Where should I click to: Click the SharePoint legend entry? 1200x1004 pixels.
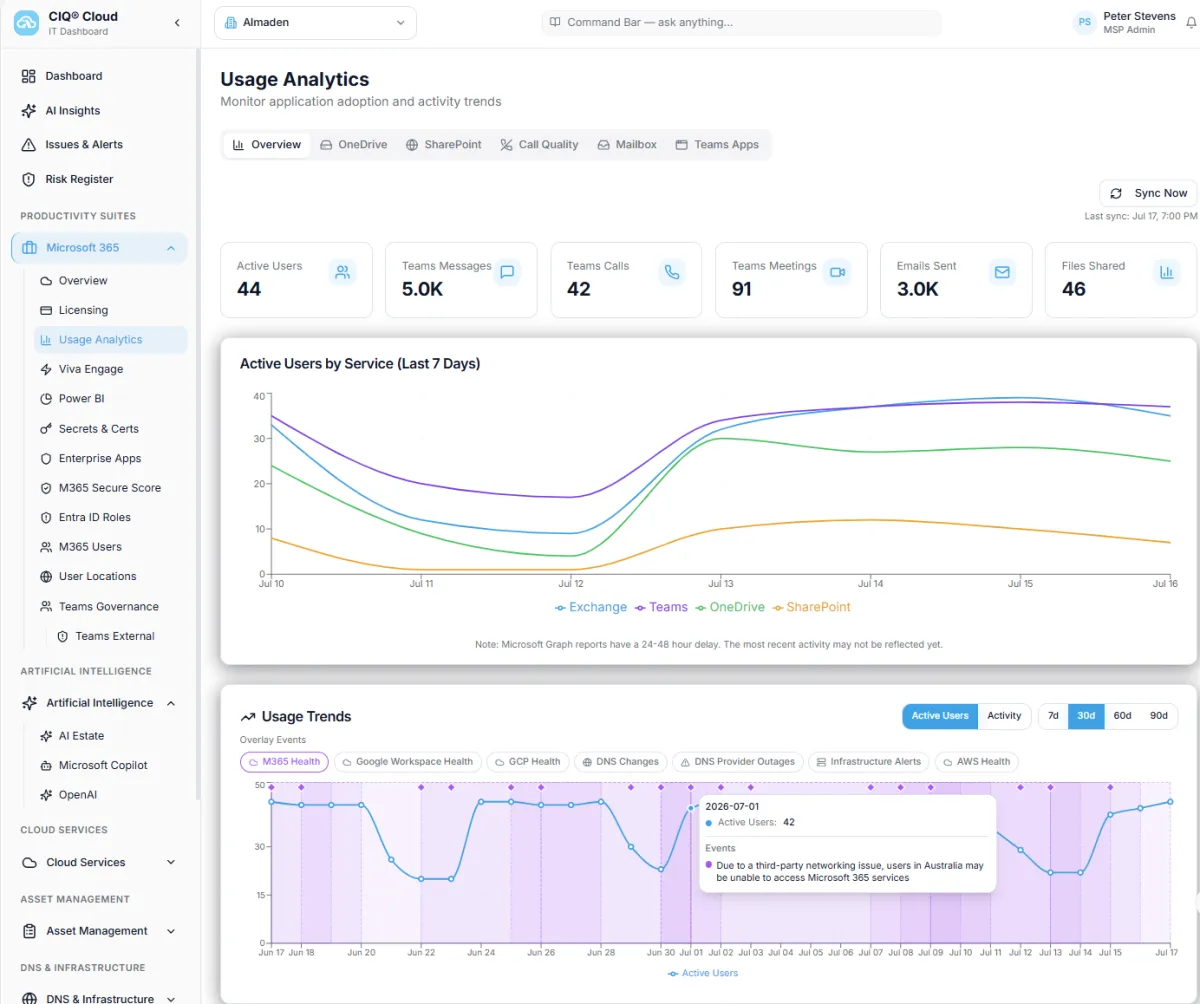tap(812, 607)
